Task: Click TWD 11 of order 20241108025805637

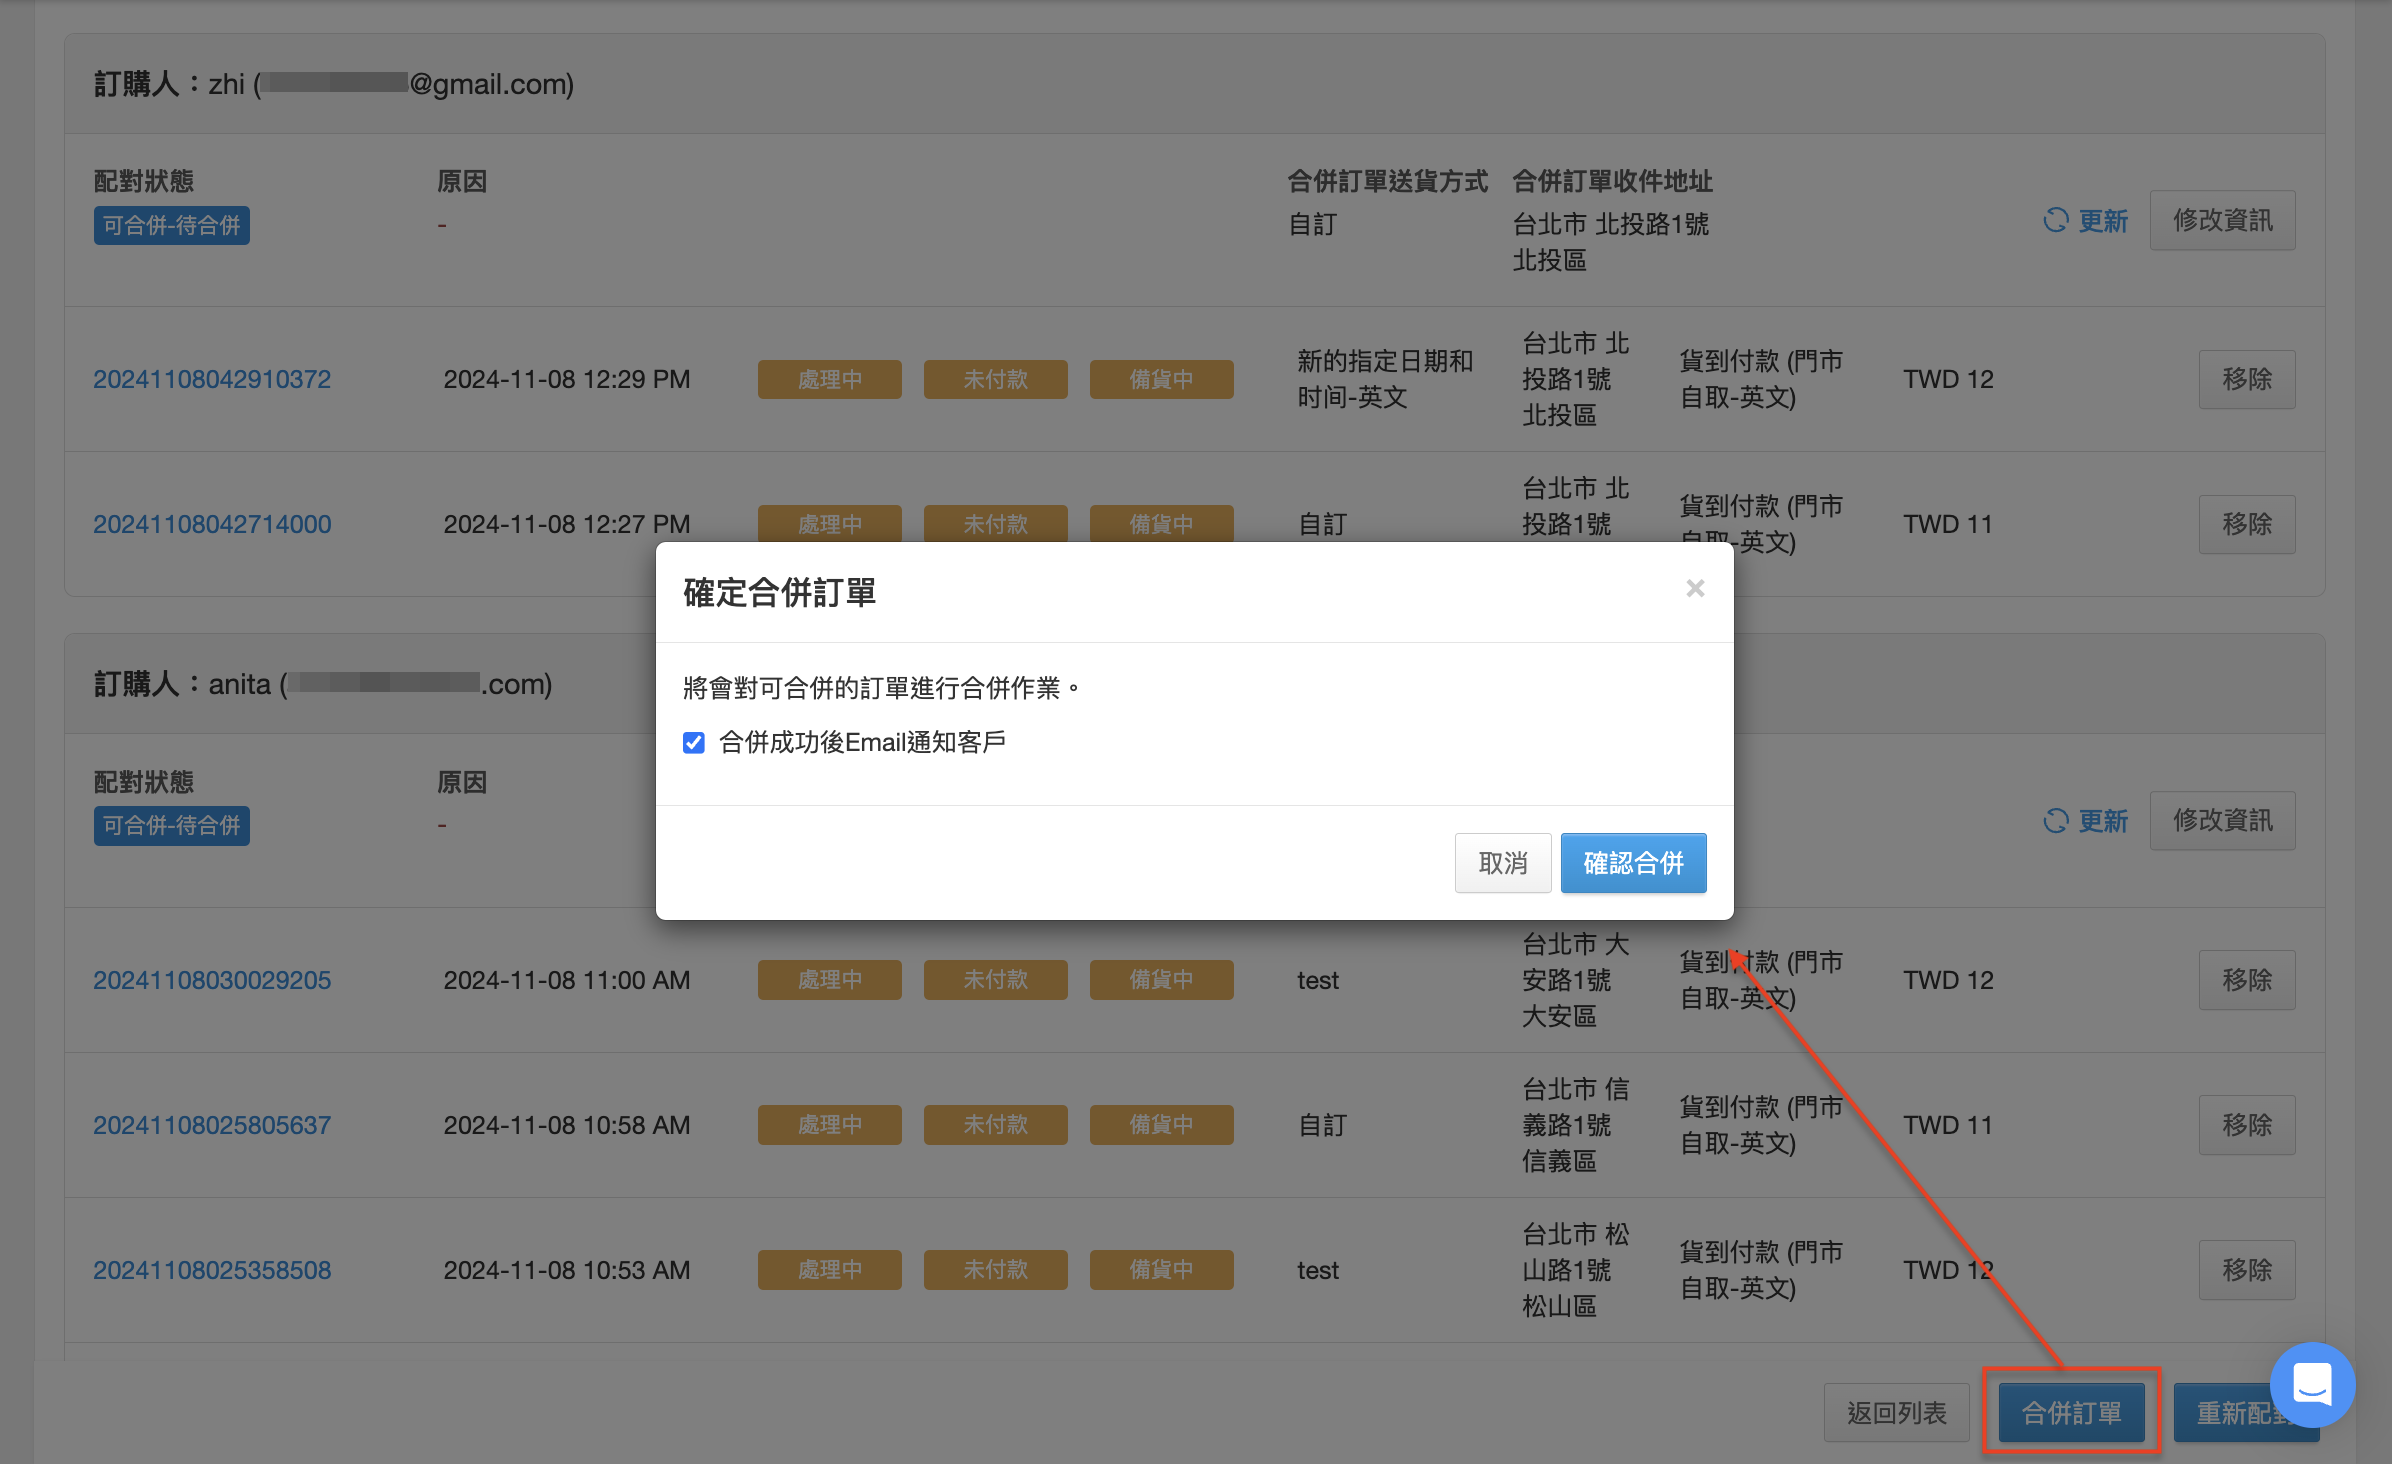Action: pyautogui.click(x=1948, y=1125)
